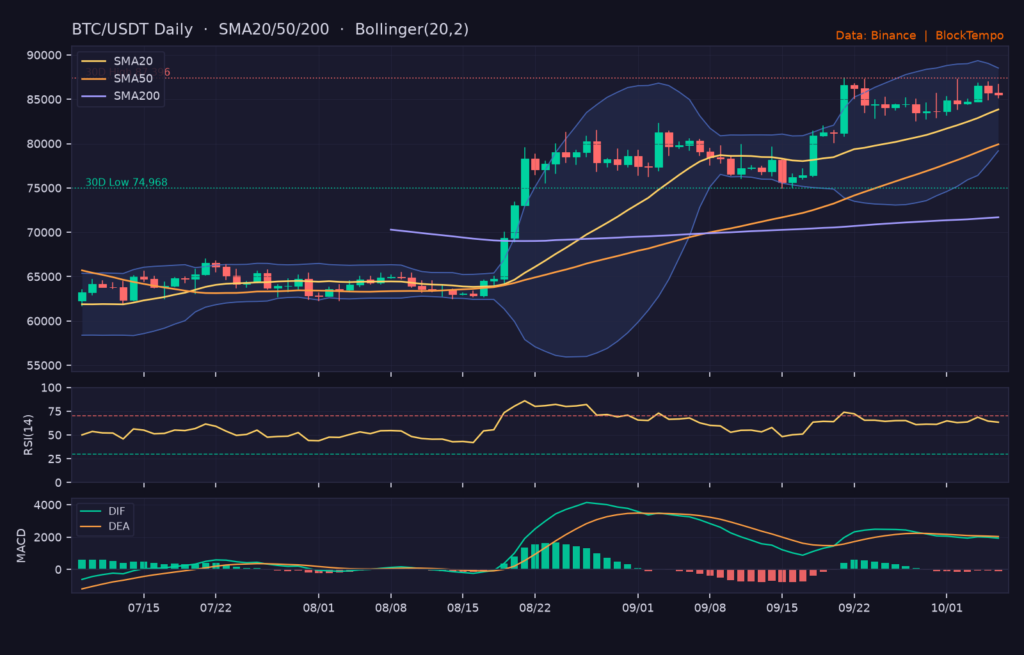Image resolution: width=1024 pixels, height=655 pixels.
Task: Click the 75 tick on RSI axis
Action: (x=55, y=411)
